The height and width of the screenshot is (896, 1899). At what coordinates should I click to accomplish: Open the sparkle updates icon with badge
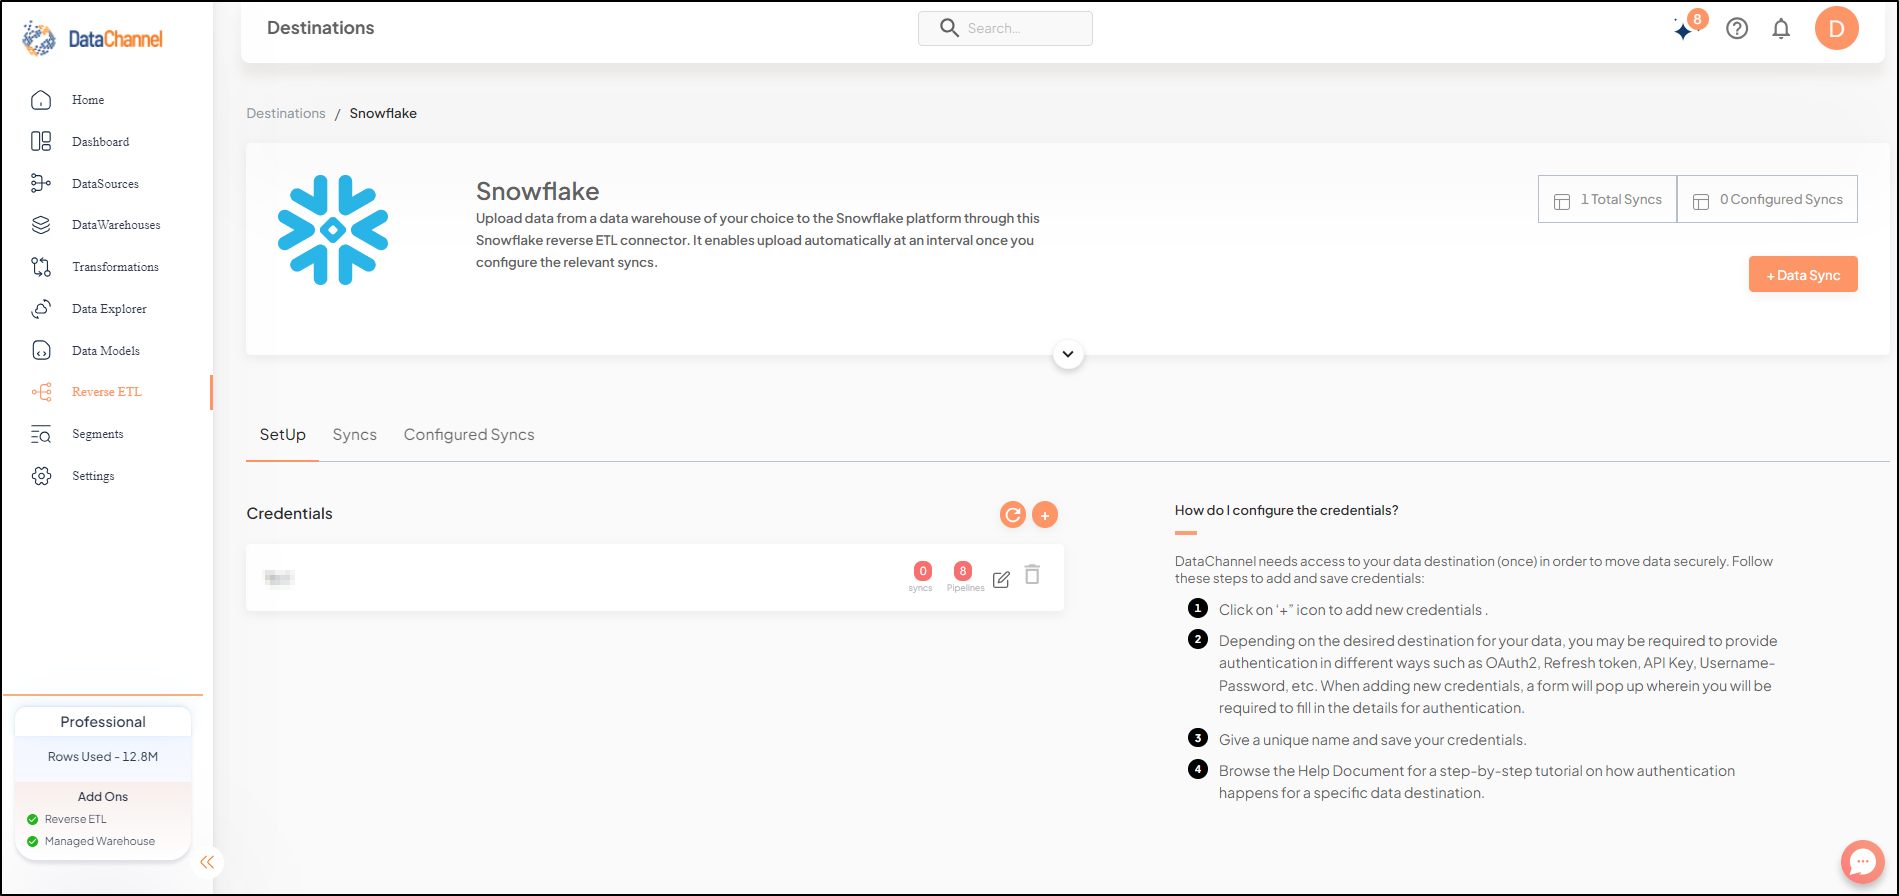[x=1688, y=27]
